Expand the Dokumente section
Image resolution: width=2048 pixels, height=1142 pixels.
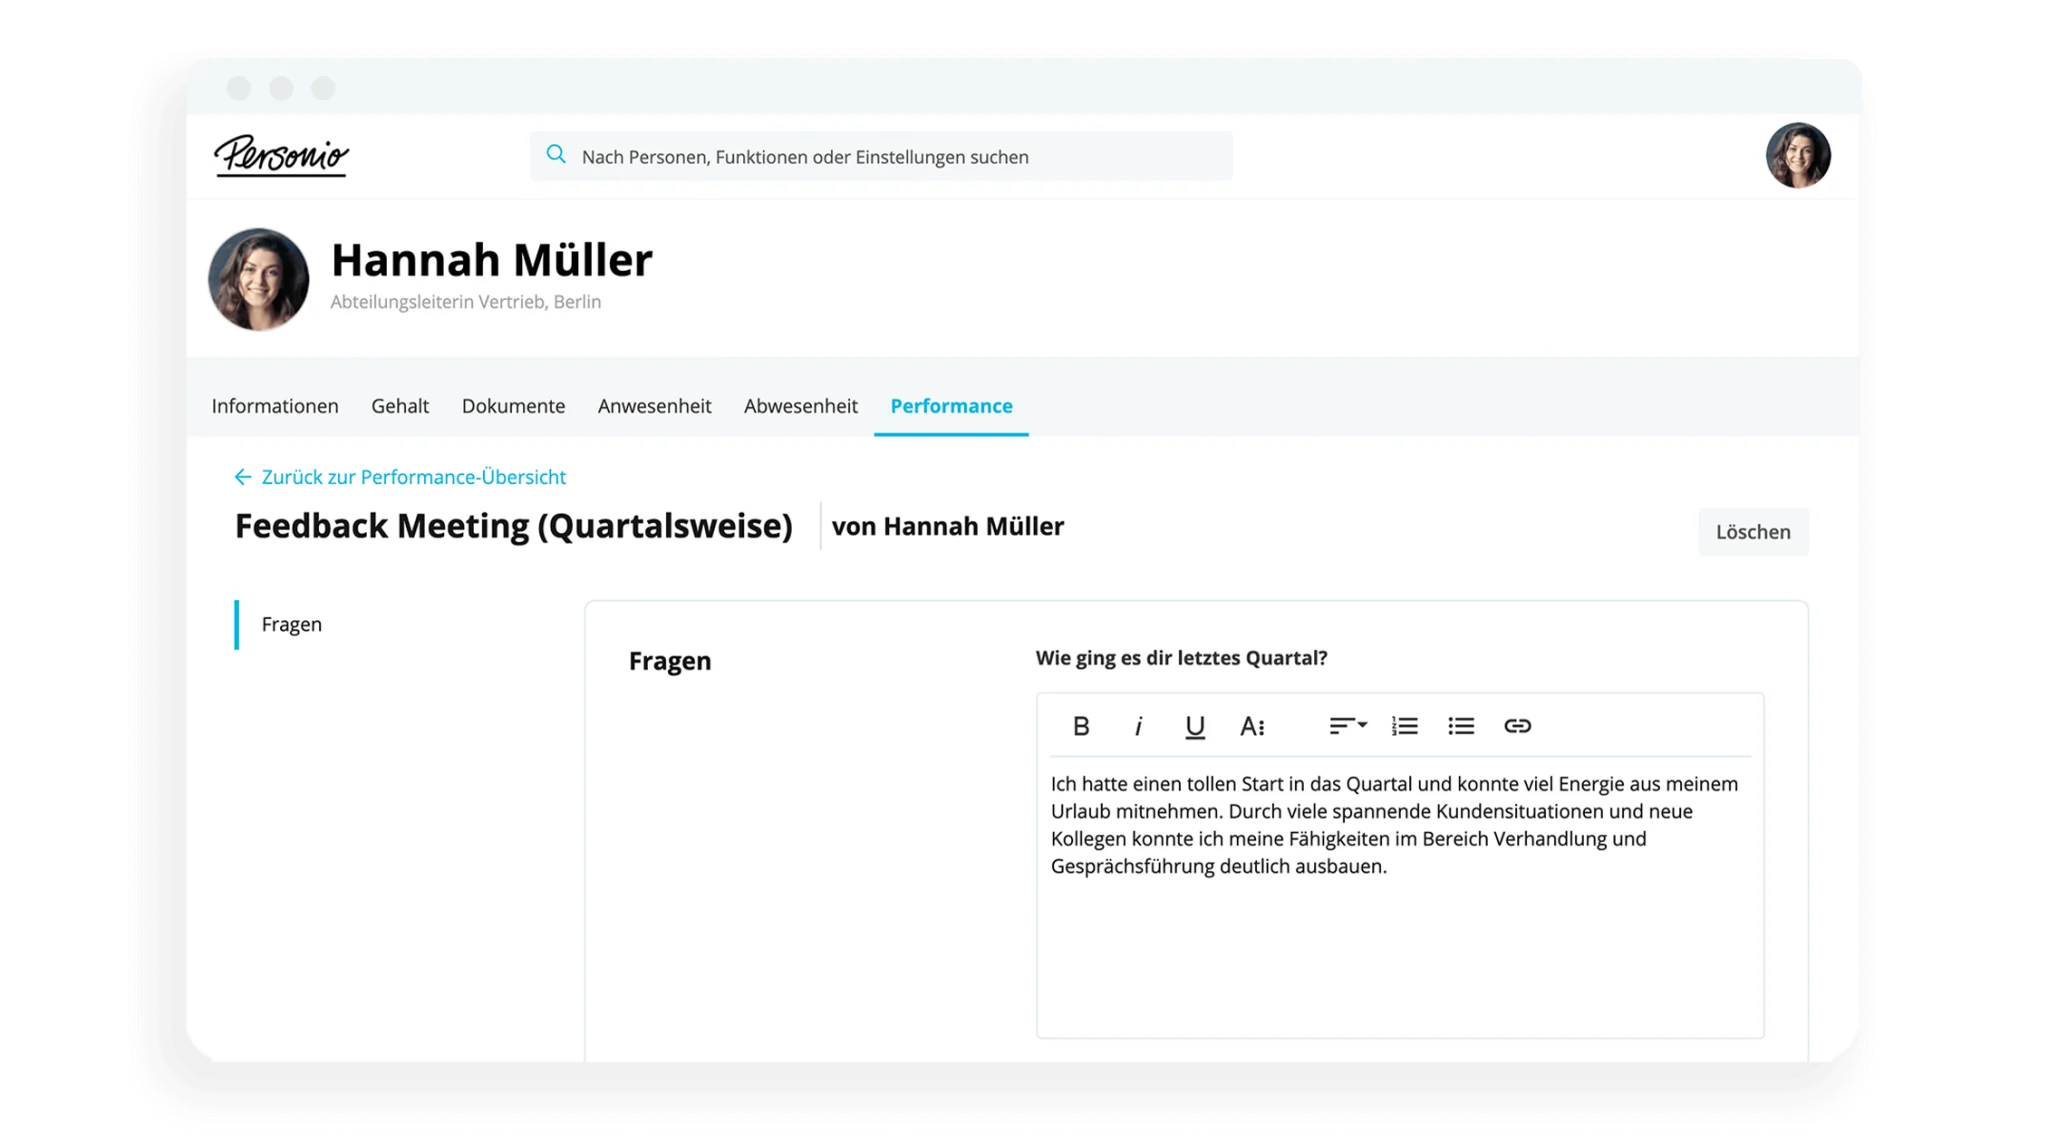513,405
